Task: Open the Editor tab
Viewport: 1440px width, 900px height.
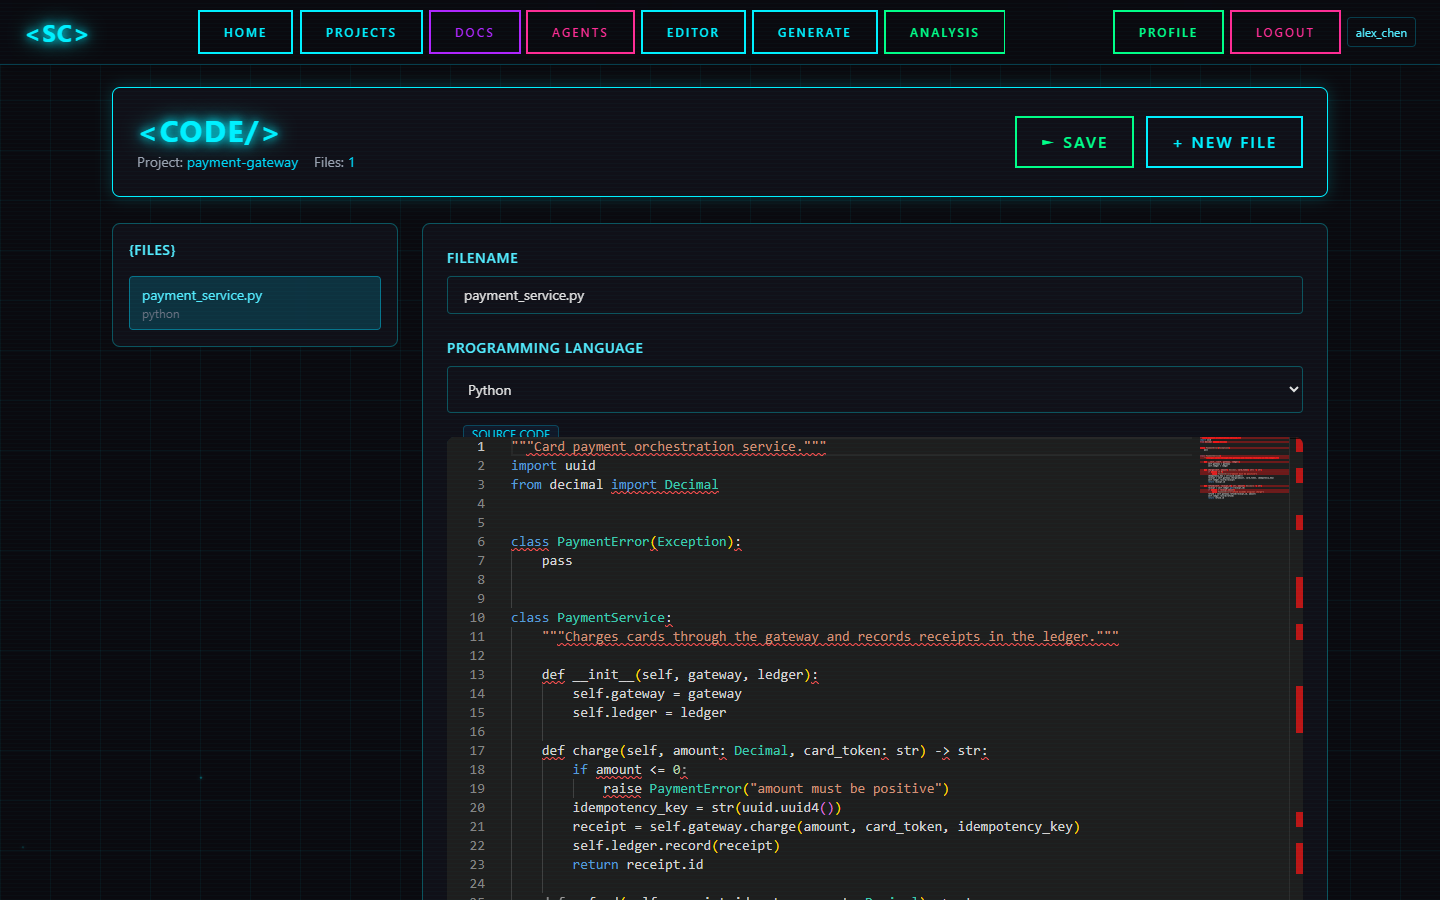Action: (693, 32)
